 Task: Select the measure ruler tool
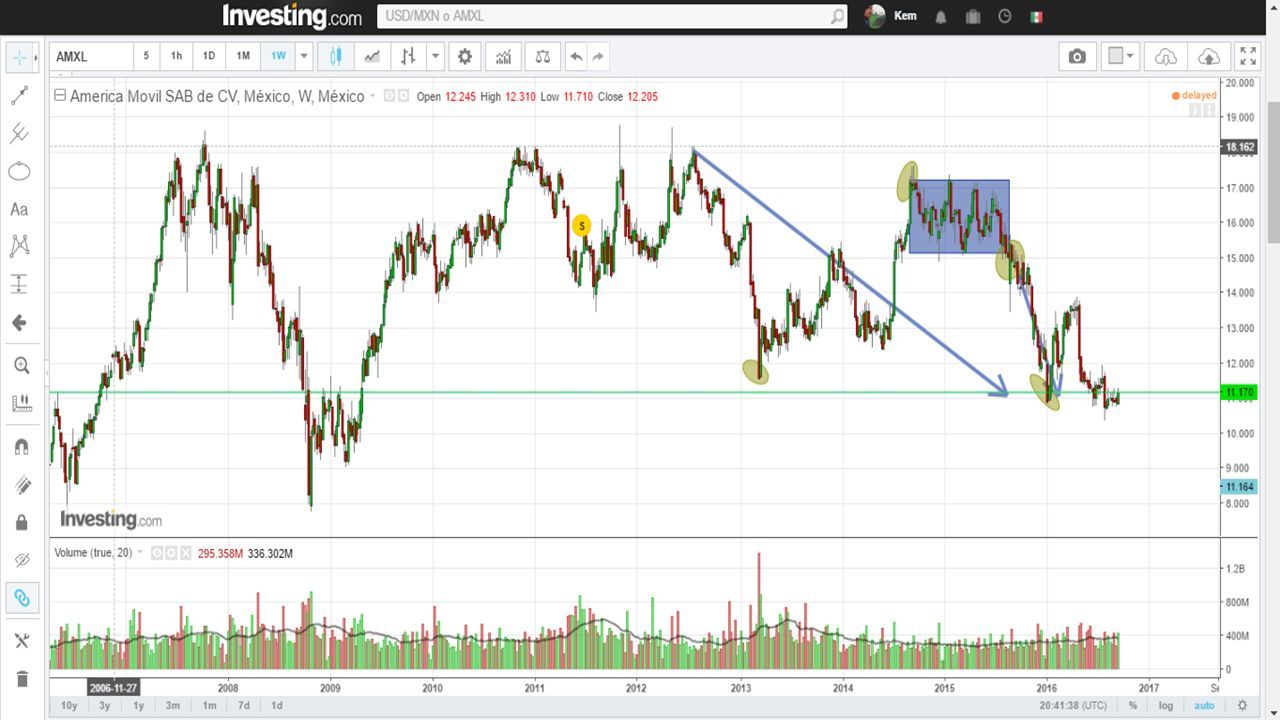pyautogui.click(x=21, y=404)
